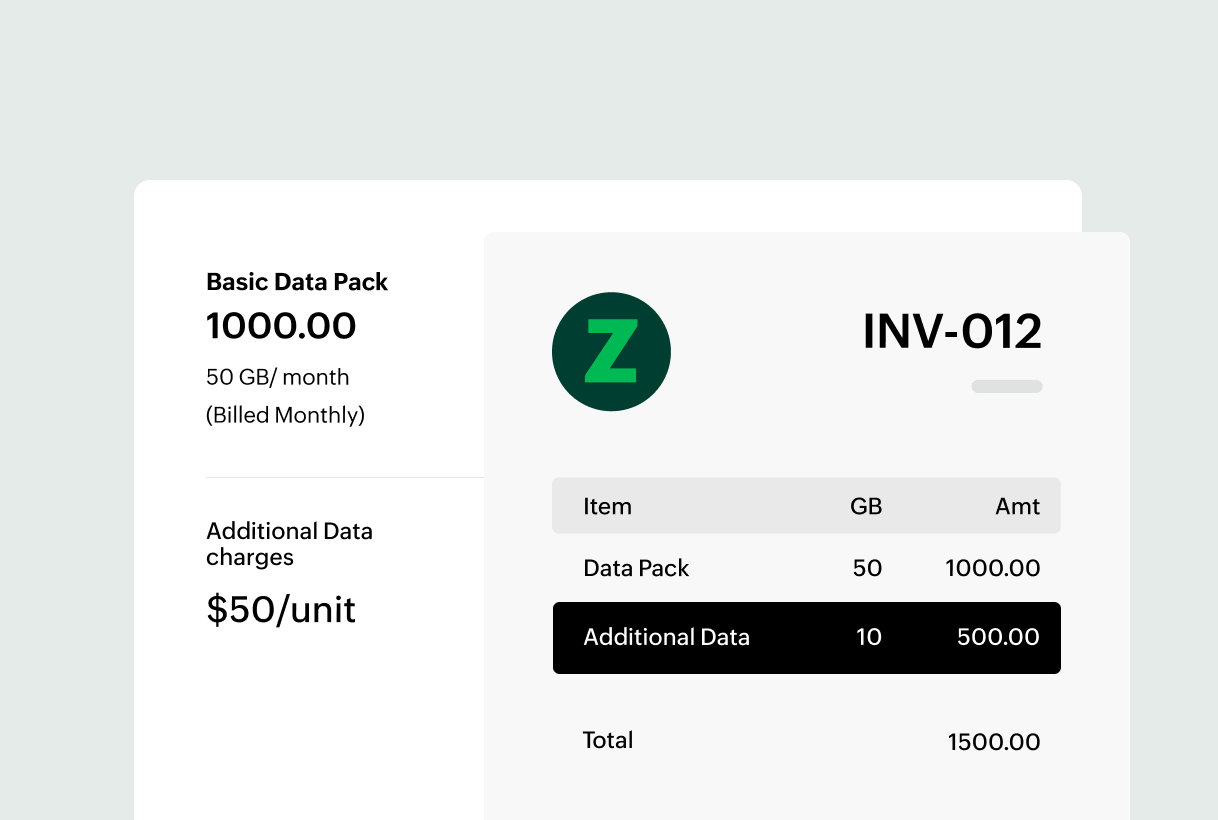The width and height of the screenshot is (1218, 820).
Task: Click the Additional Data charges label
Action: pos(289,544)
